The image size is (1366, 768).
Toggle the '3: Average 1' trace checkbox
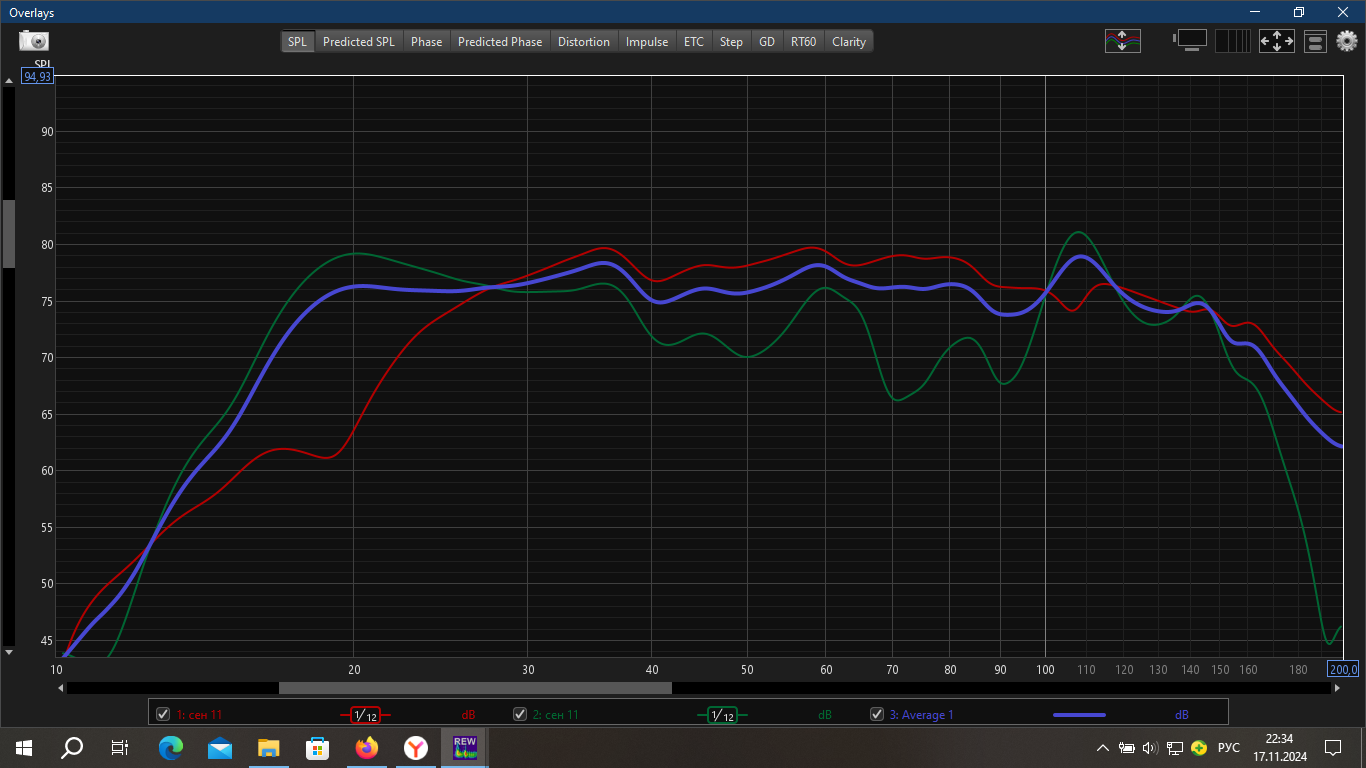(x=877, y=714)
